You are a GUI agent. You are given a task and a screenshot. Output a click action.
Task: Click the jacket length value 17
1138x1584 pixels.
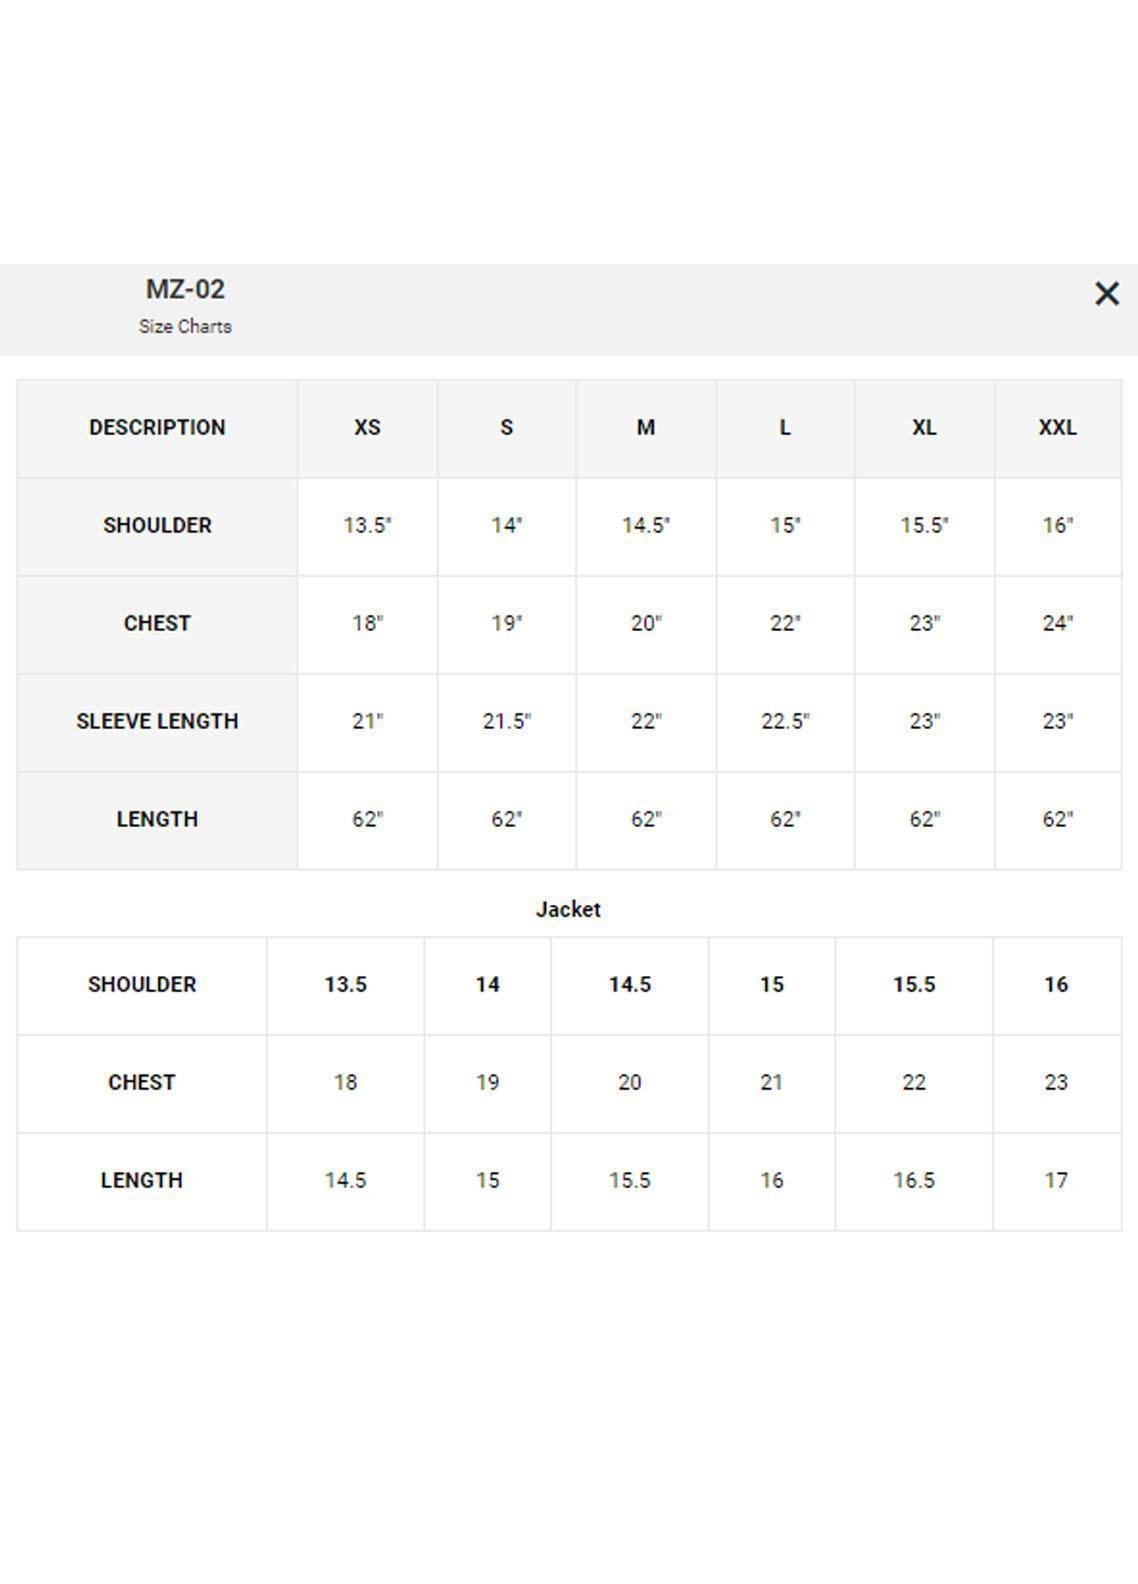[x=1056, y=1181]
